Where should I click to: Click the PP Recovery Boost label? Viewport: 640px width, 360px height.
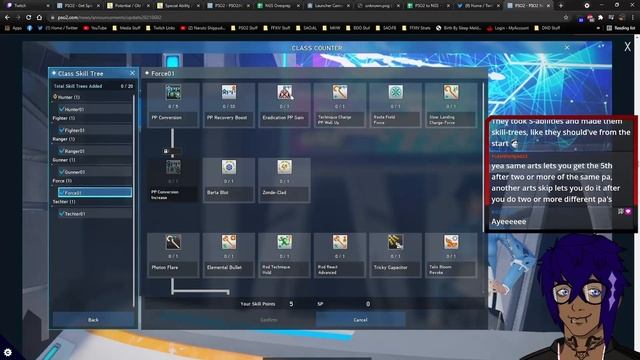tap(227, 118)
